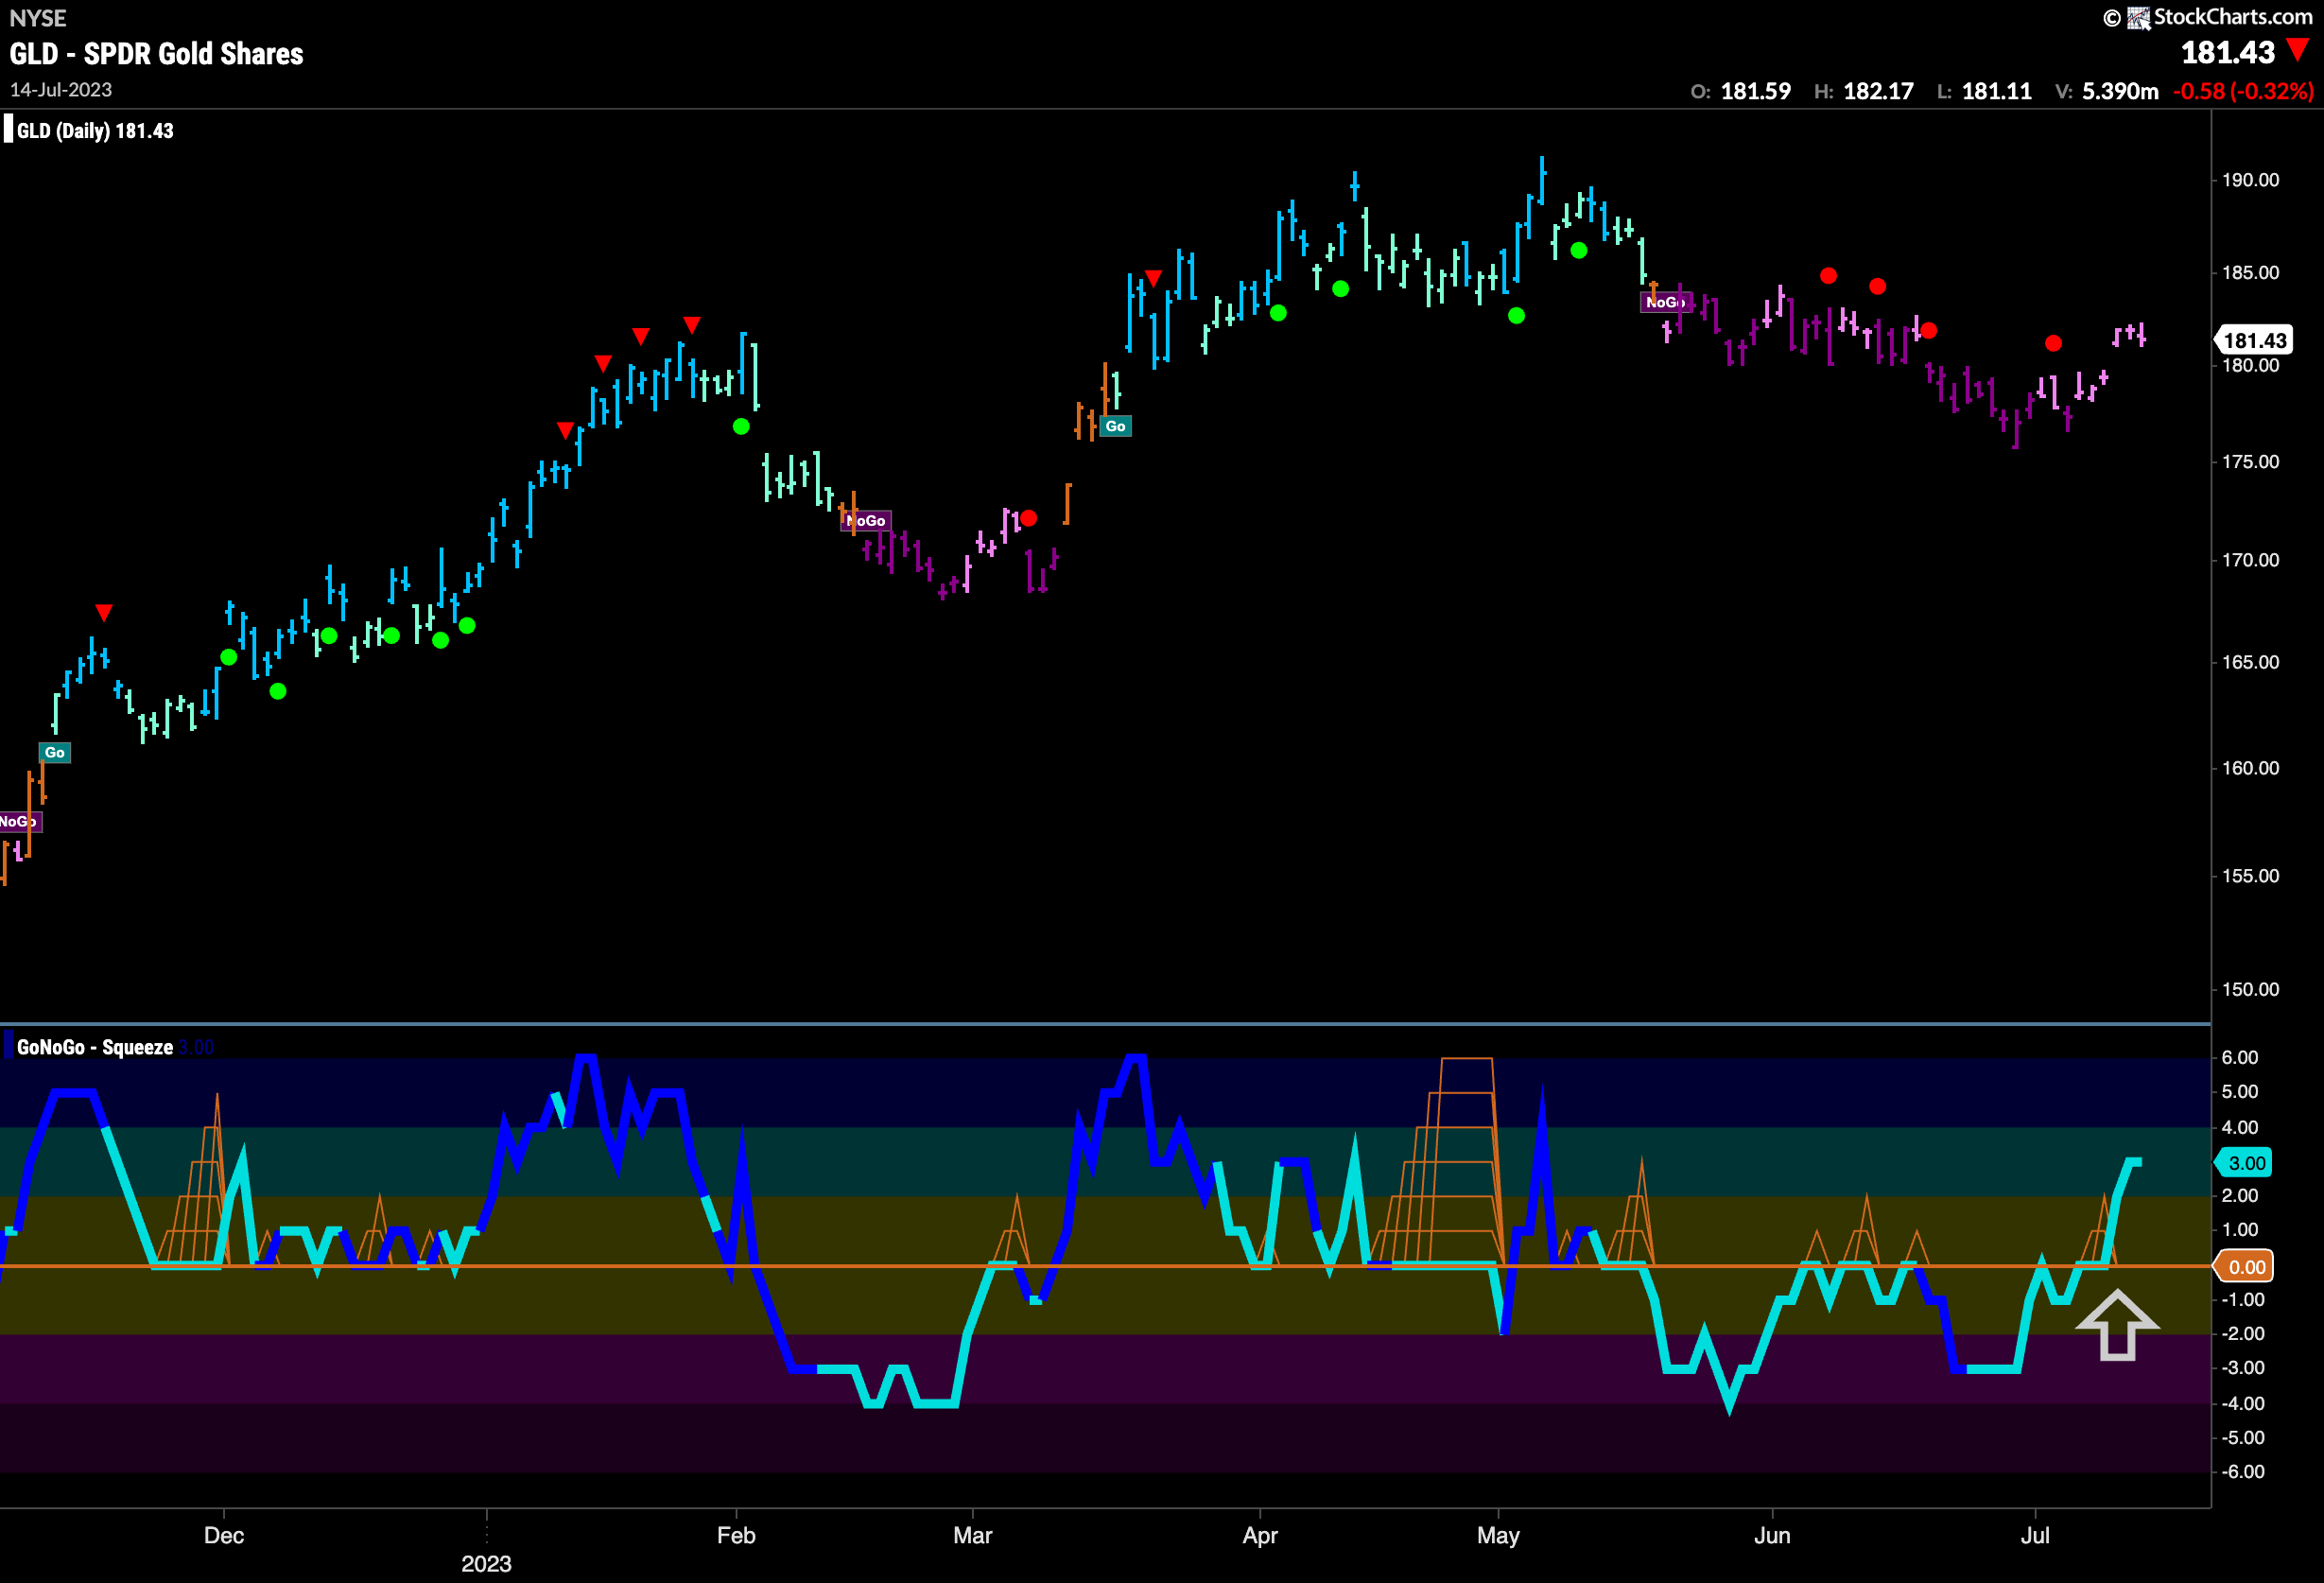Click the -0.58 (-0.32%) change text
2324x1583 pixels.
click(x=2244, y=91)
